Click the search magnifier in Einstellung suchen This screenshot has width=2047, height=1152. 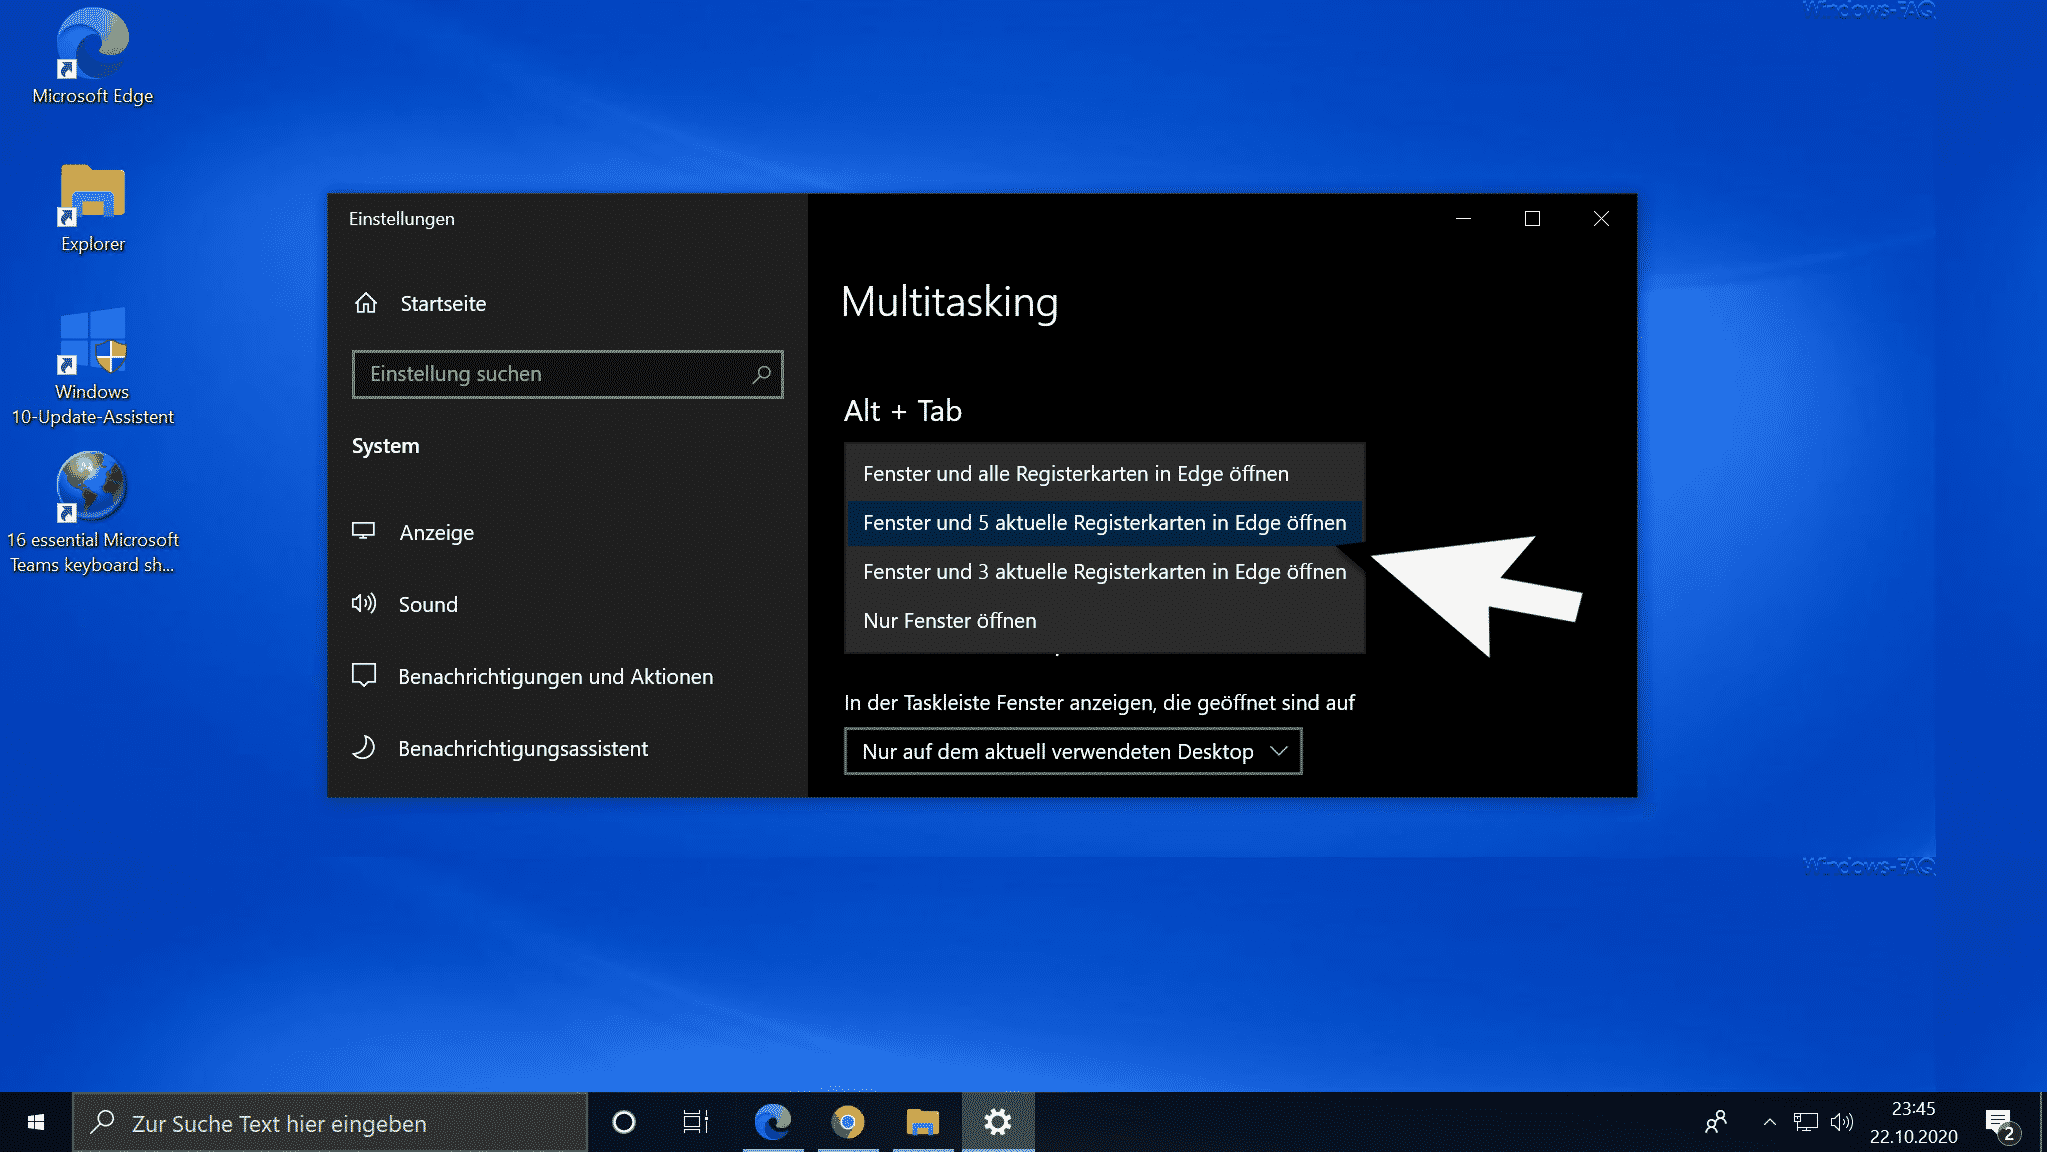pyautogui.click(x=762, y=374)
